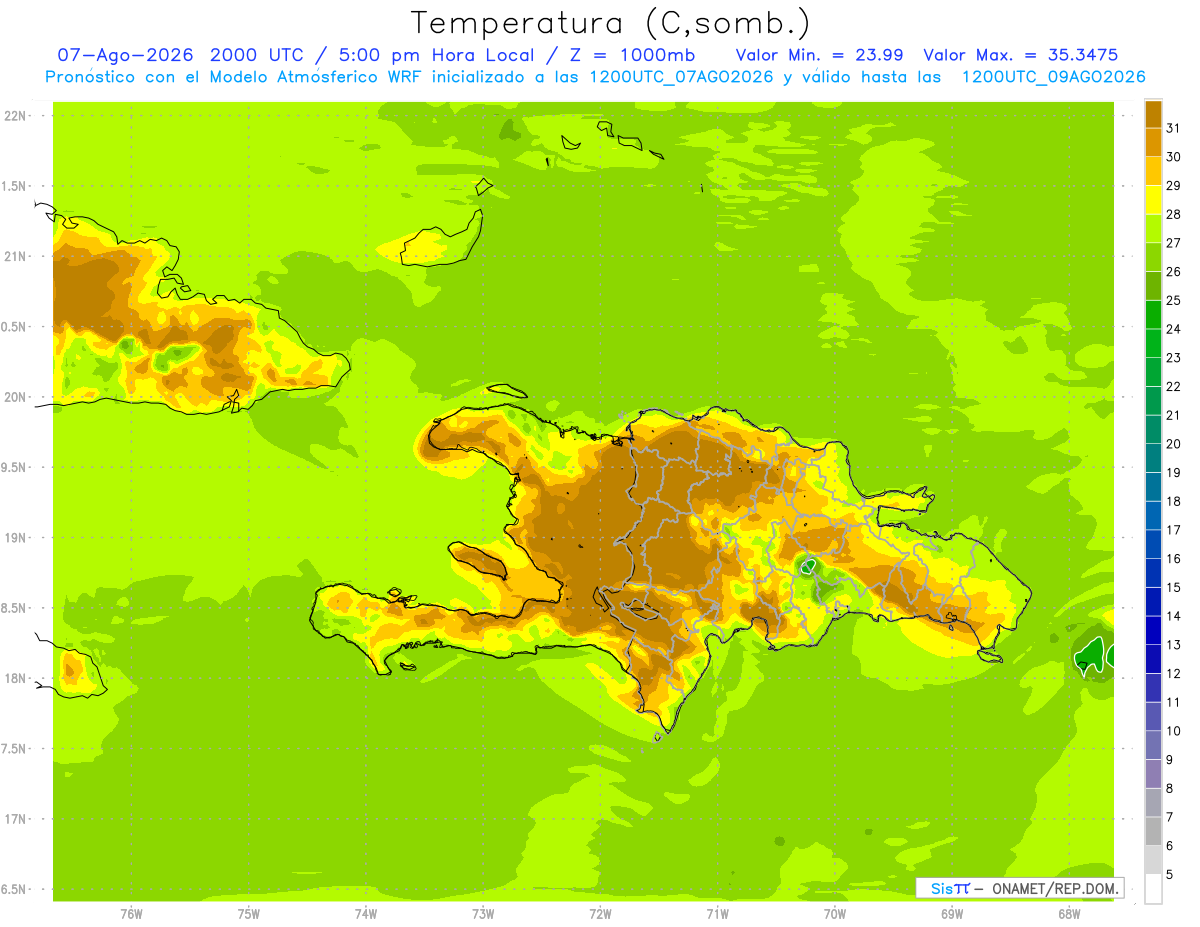
Task: Click the "17N" latitude label
Action: click(15, 819)
